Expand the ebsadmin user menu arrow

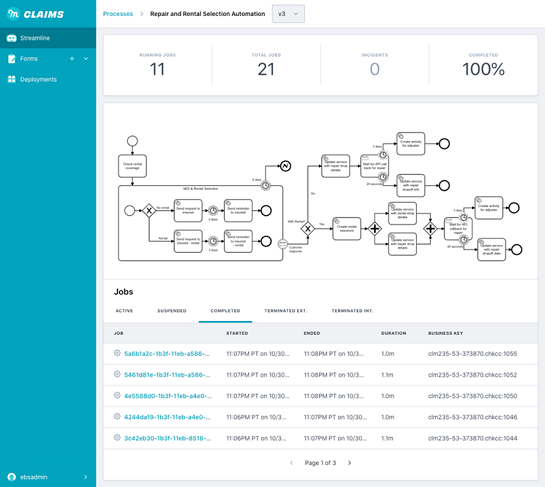pos(86,477)
